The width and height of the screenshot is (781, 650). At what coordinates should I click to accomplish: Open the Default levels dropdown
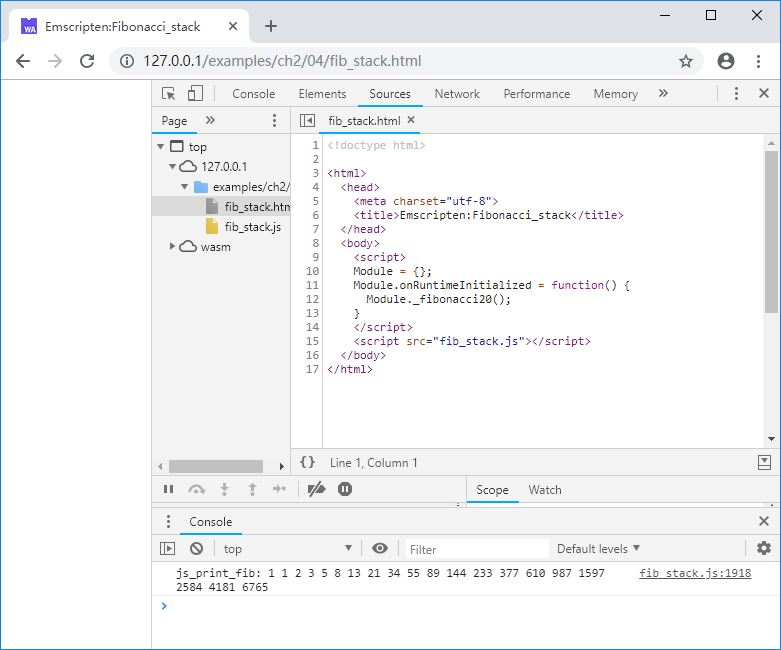click(x=598, y=549)
